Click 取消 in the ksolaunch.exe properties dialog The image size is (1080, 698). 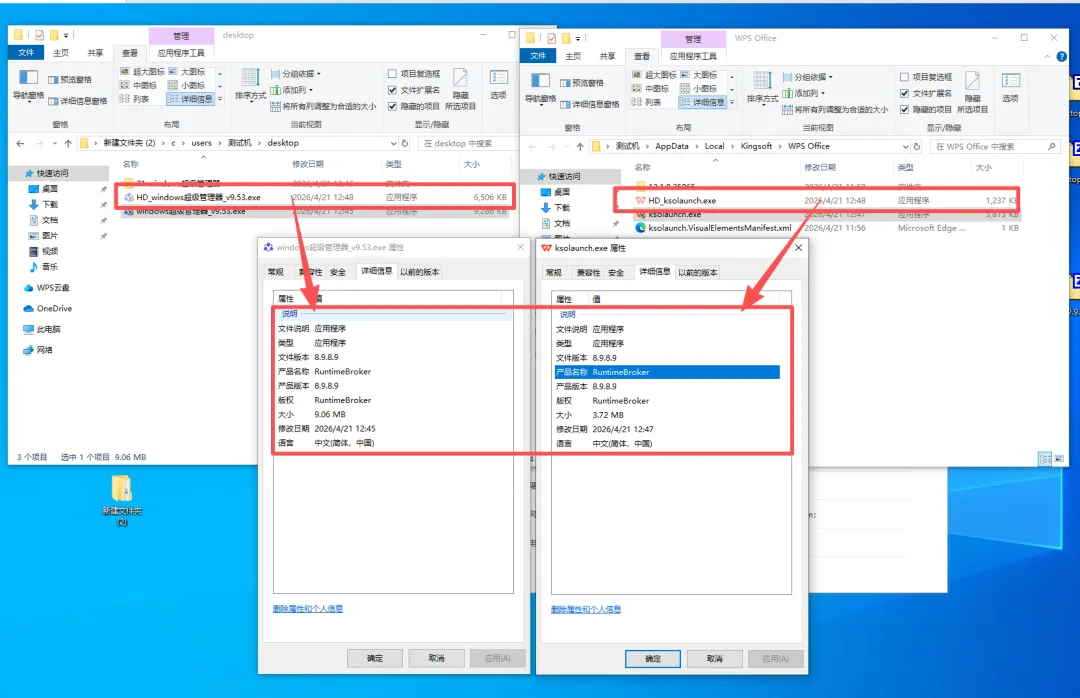click(715, 659)
